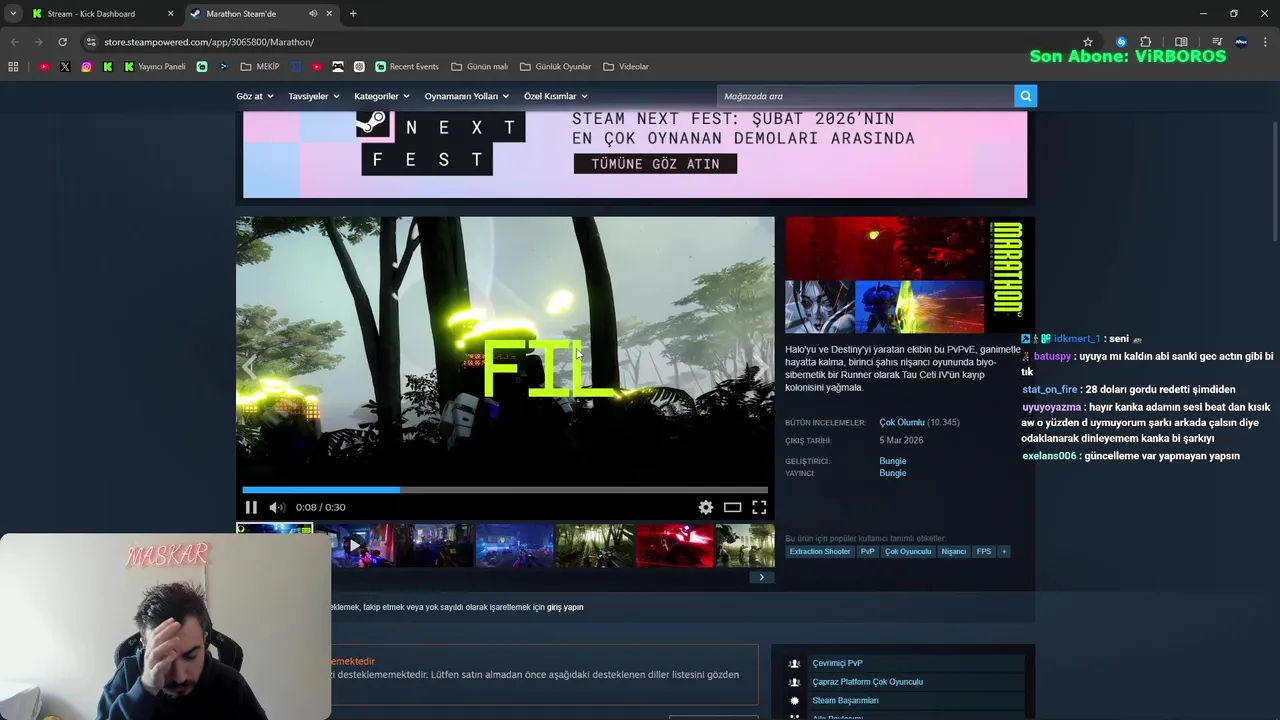Go back in browser history
This screenshot has height=720, width=1280.
[x=14, y=42]
